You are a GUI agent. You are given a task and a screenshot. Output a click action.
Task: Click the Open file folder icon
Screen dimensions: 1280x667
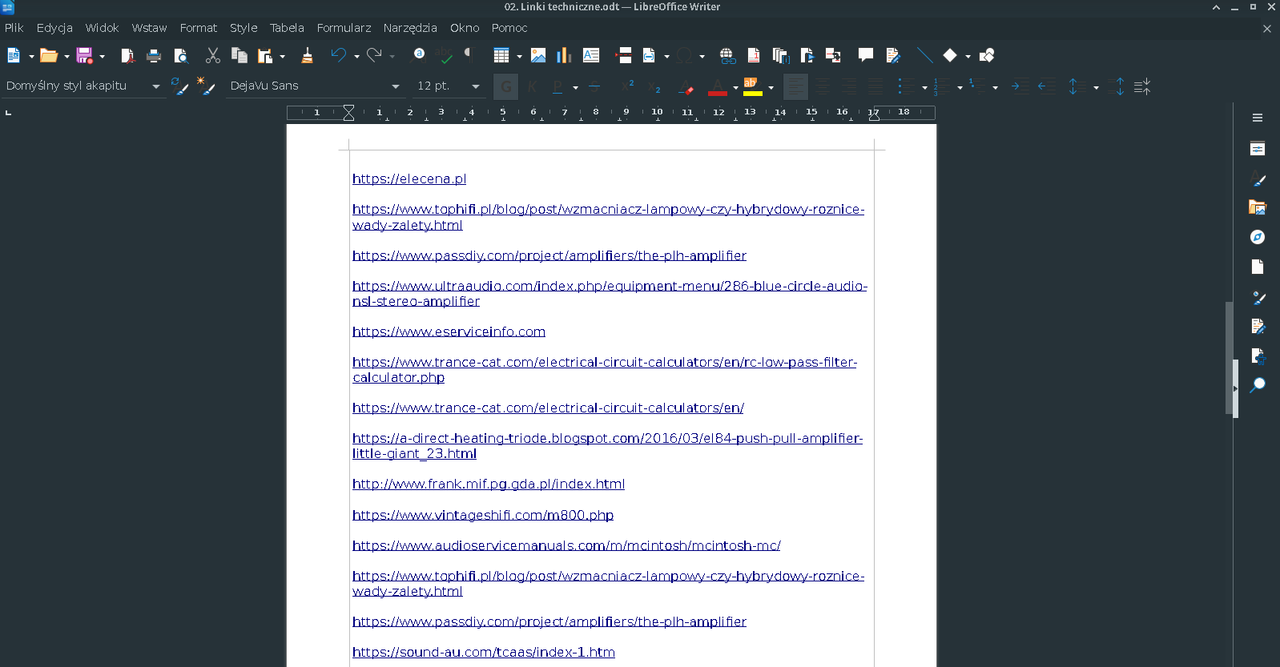48,55
